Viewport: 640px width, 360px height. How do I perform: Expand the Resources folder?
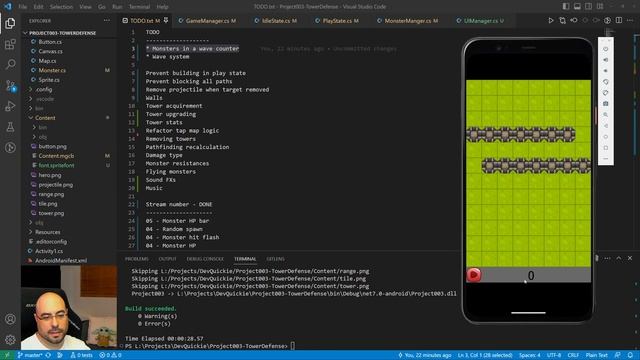(x=69, y=232)
